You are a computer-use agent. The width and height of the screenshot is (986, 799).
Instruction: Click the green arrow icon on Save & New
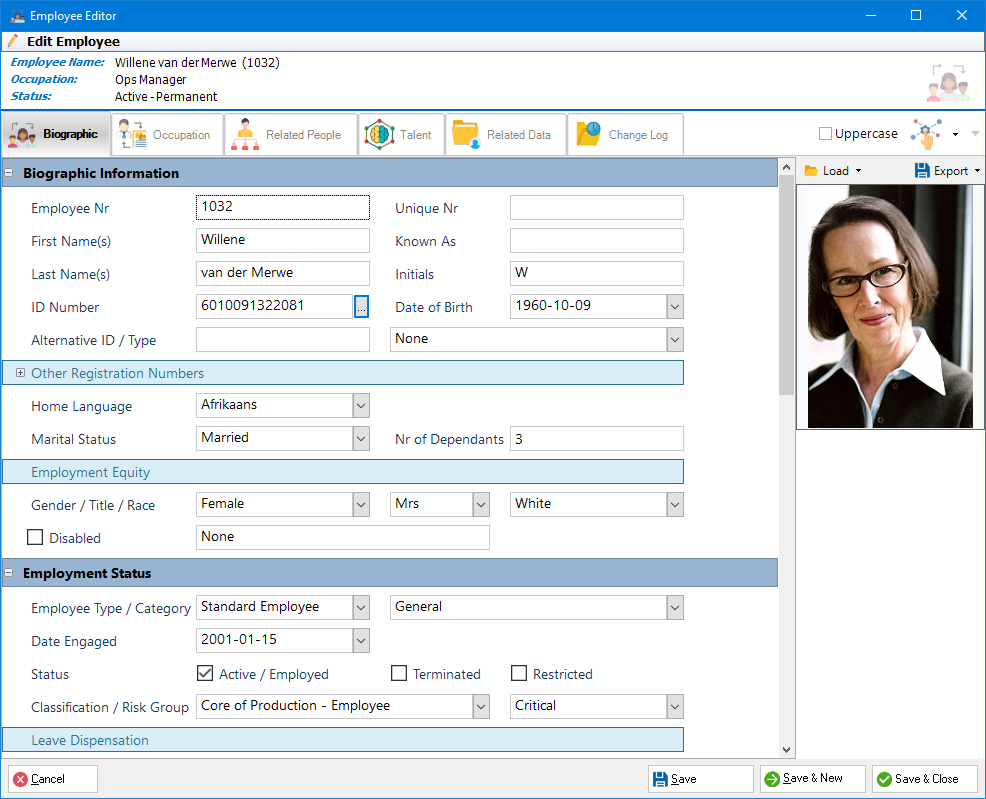pos(772,779)
